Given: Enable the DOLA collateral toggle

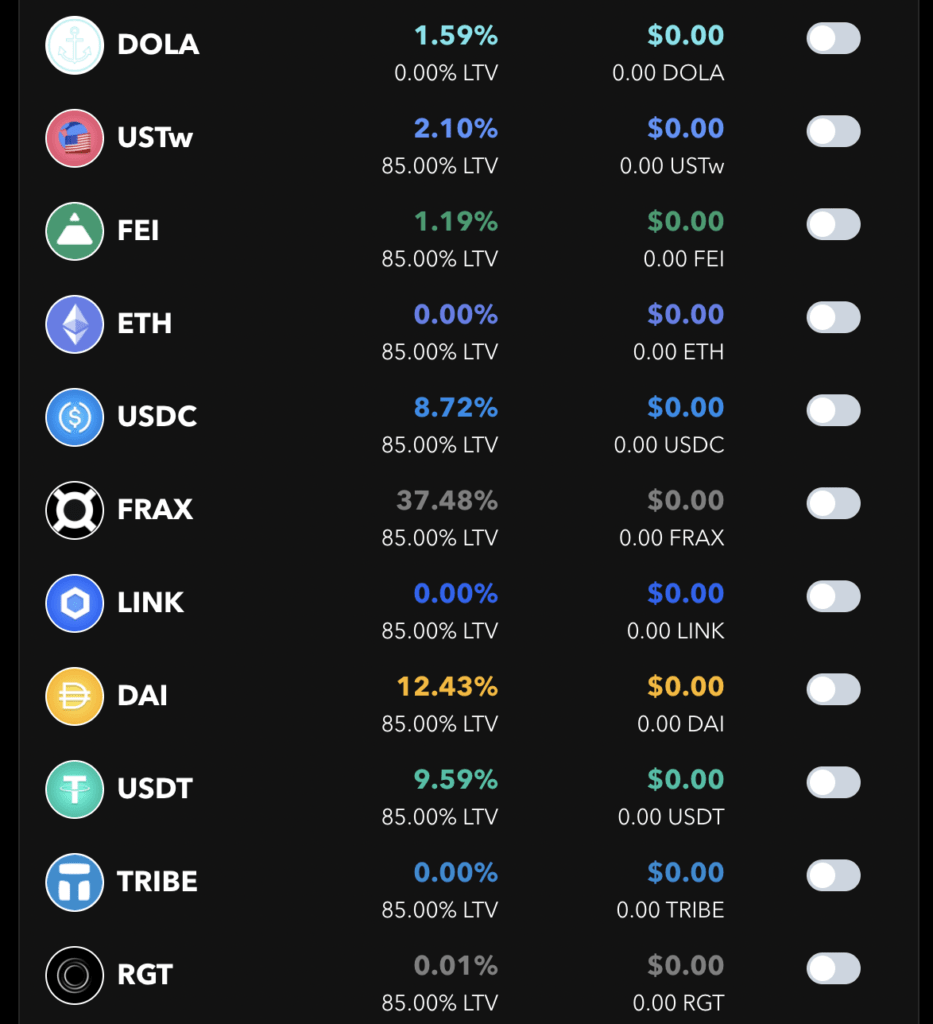Looking at the screenshot, I should [833, 39].
